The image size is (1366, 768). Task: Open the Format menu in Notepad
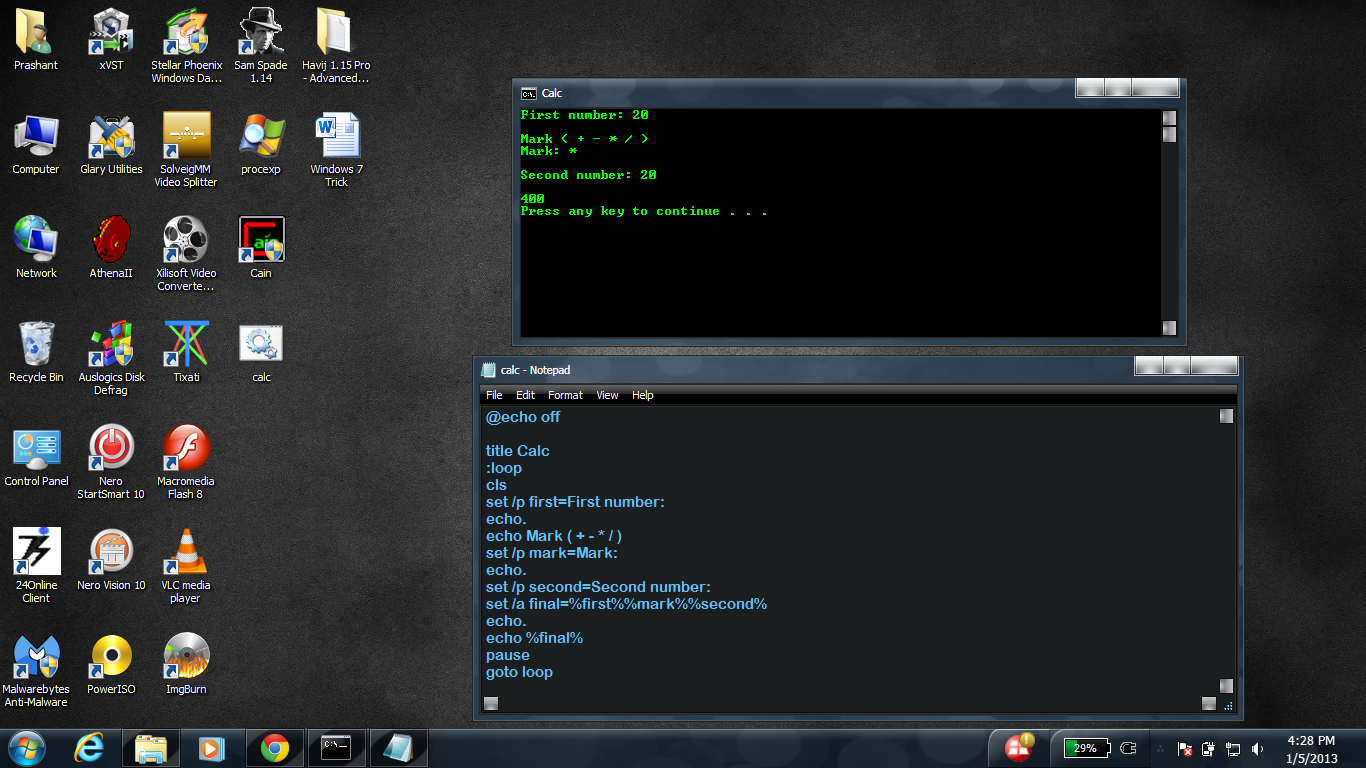(565, 395)
